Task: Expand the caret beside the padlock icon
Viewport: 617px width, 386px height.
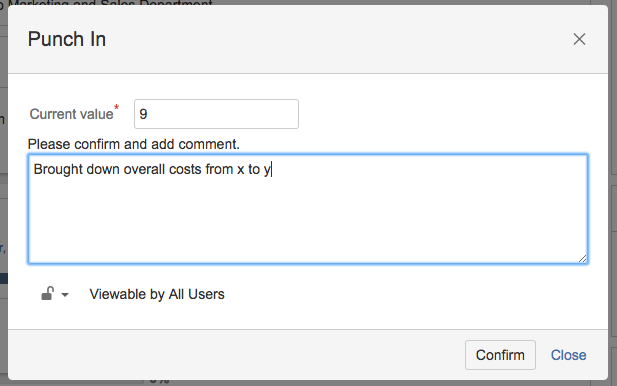Action: pyautogui.click(x=65, y=294)
